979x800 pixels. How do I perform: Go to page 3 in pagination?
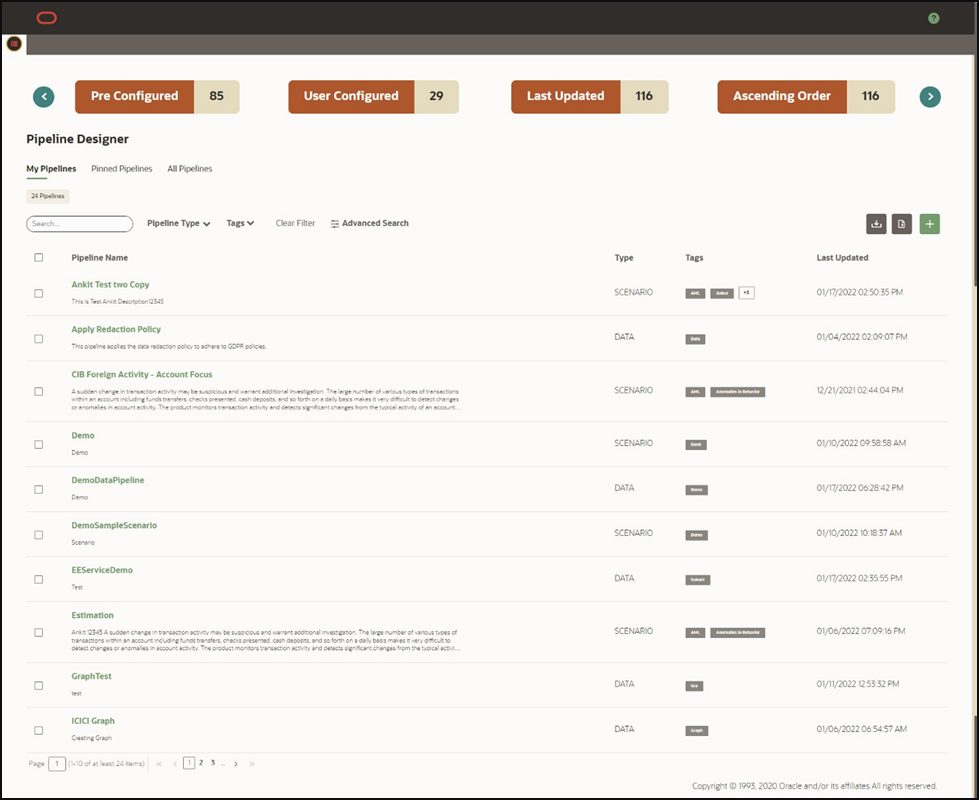[213, 763]
